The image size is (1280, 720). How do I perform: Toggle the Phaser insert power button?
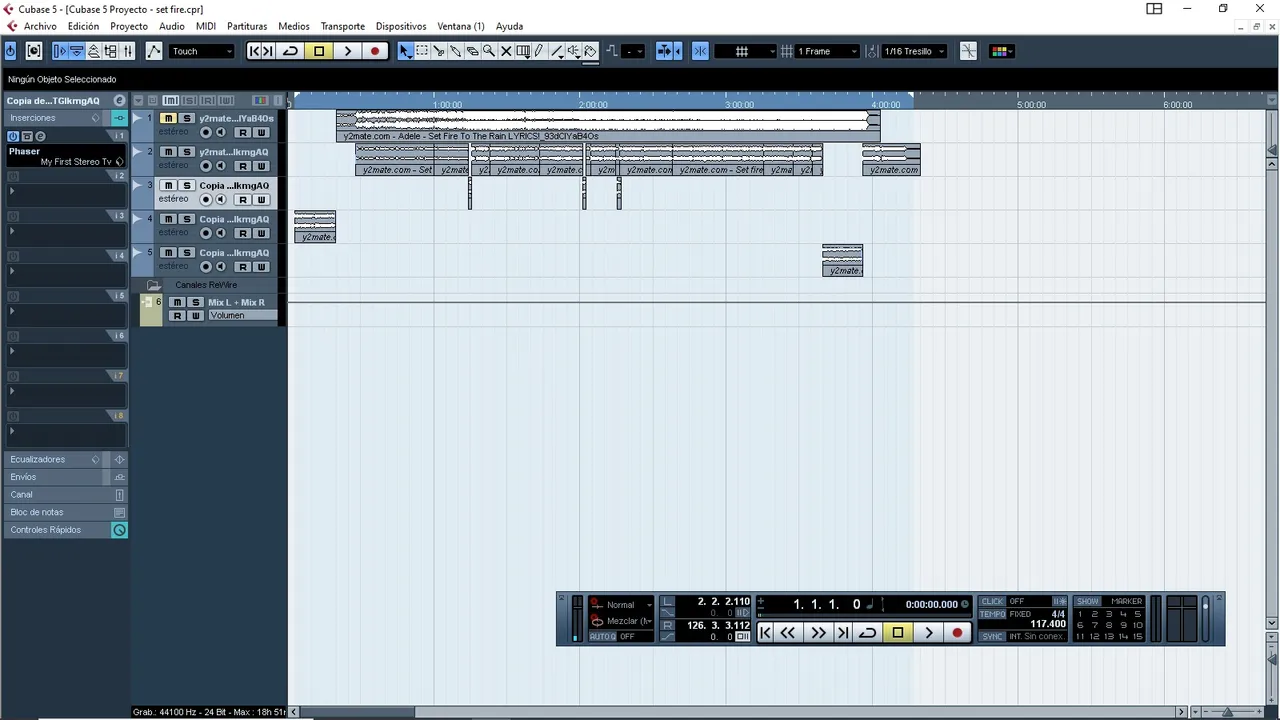coord(13,136)
